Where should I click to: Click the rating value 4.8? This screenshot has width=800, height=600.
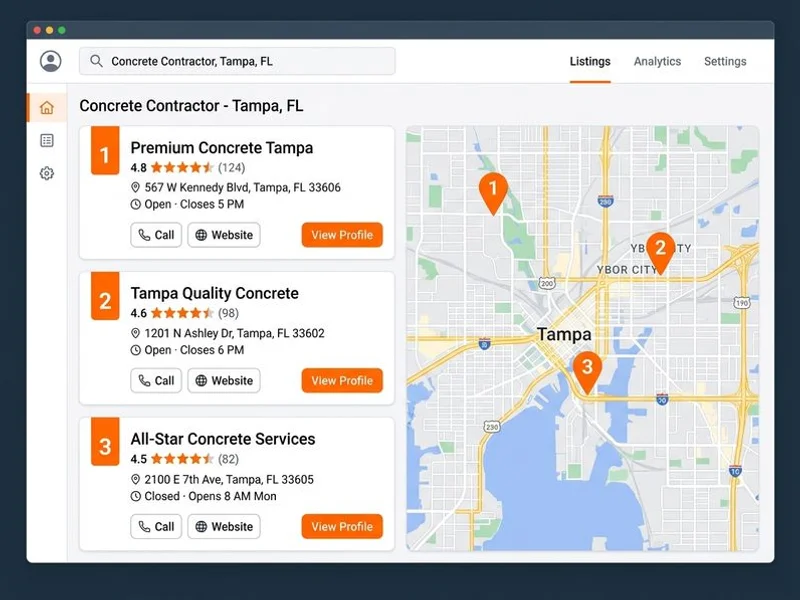138,167
